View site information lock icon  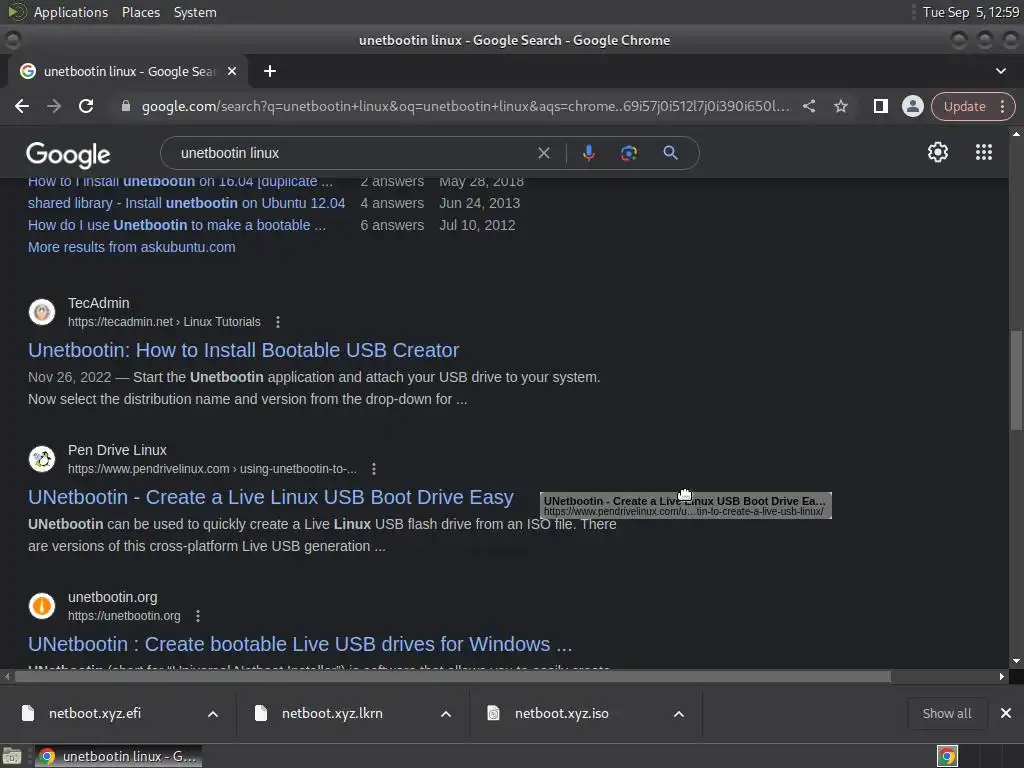click(x=126, y=106)
